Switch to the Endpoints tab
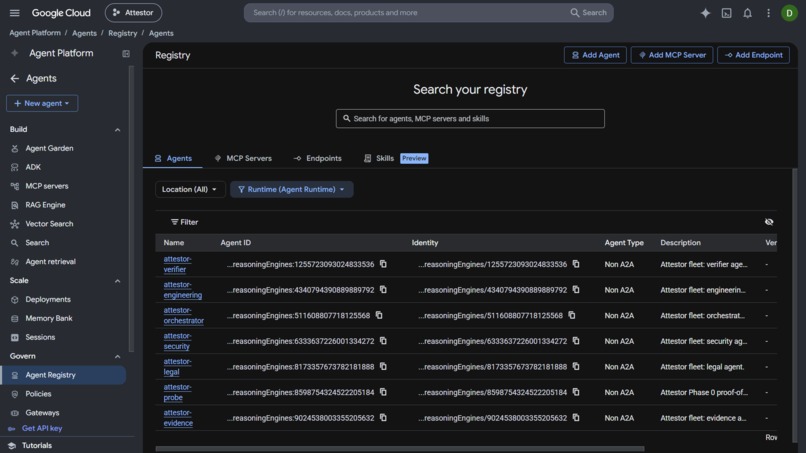806x453 pixels. point(318,158)
